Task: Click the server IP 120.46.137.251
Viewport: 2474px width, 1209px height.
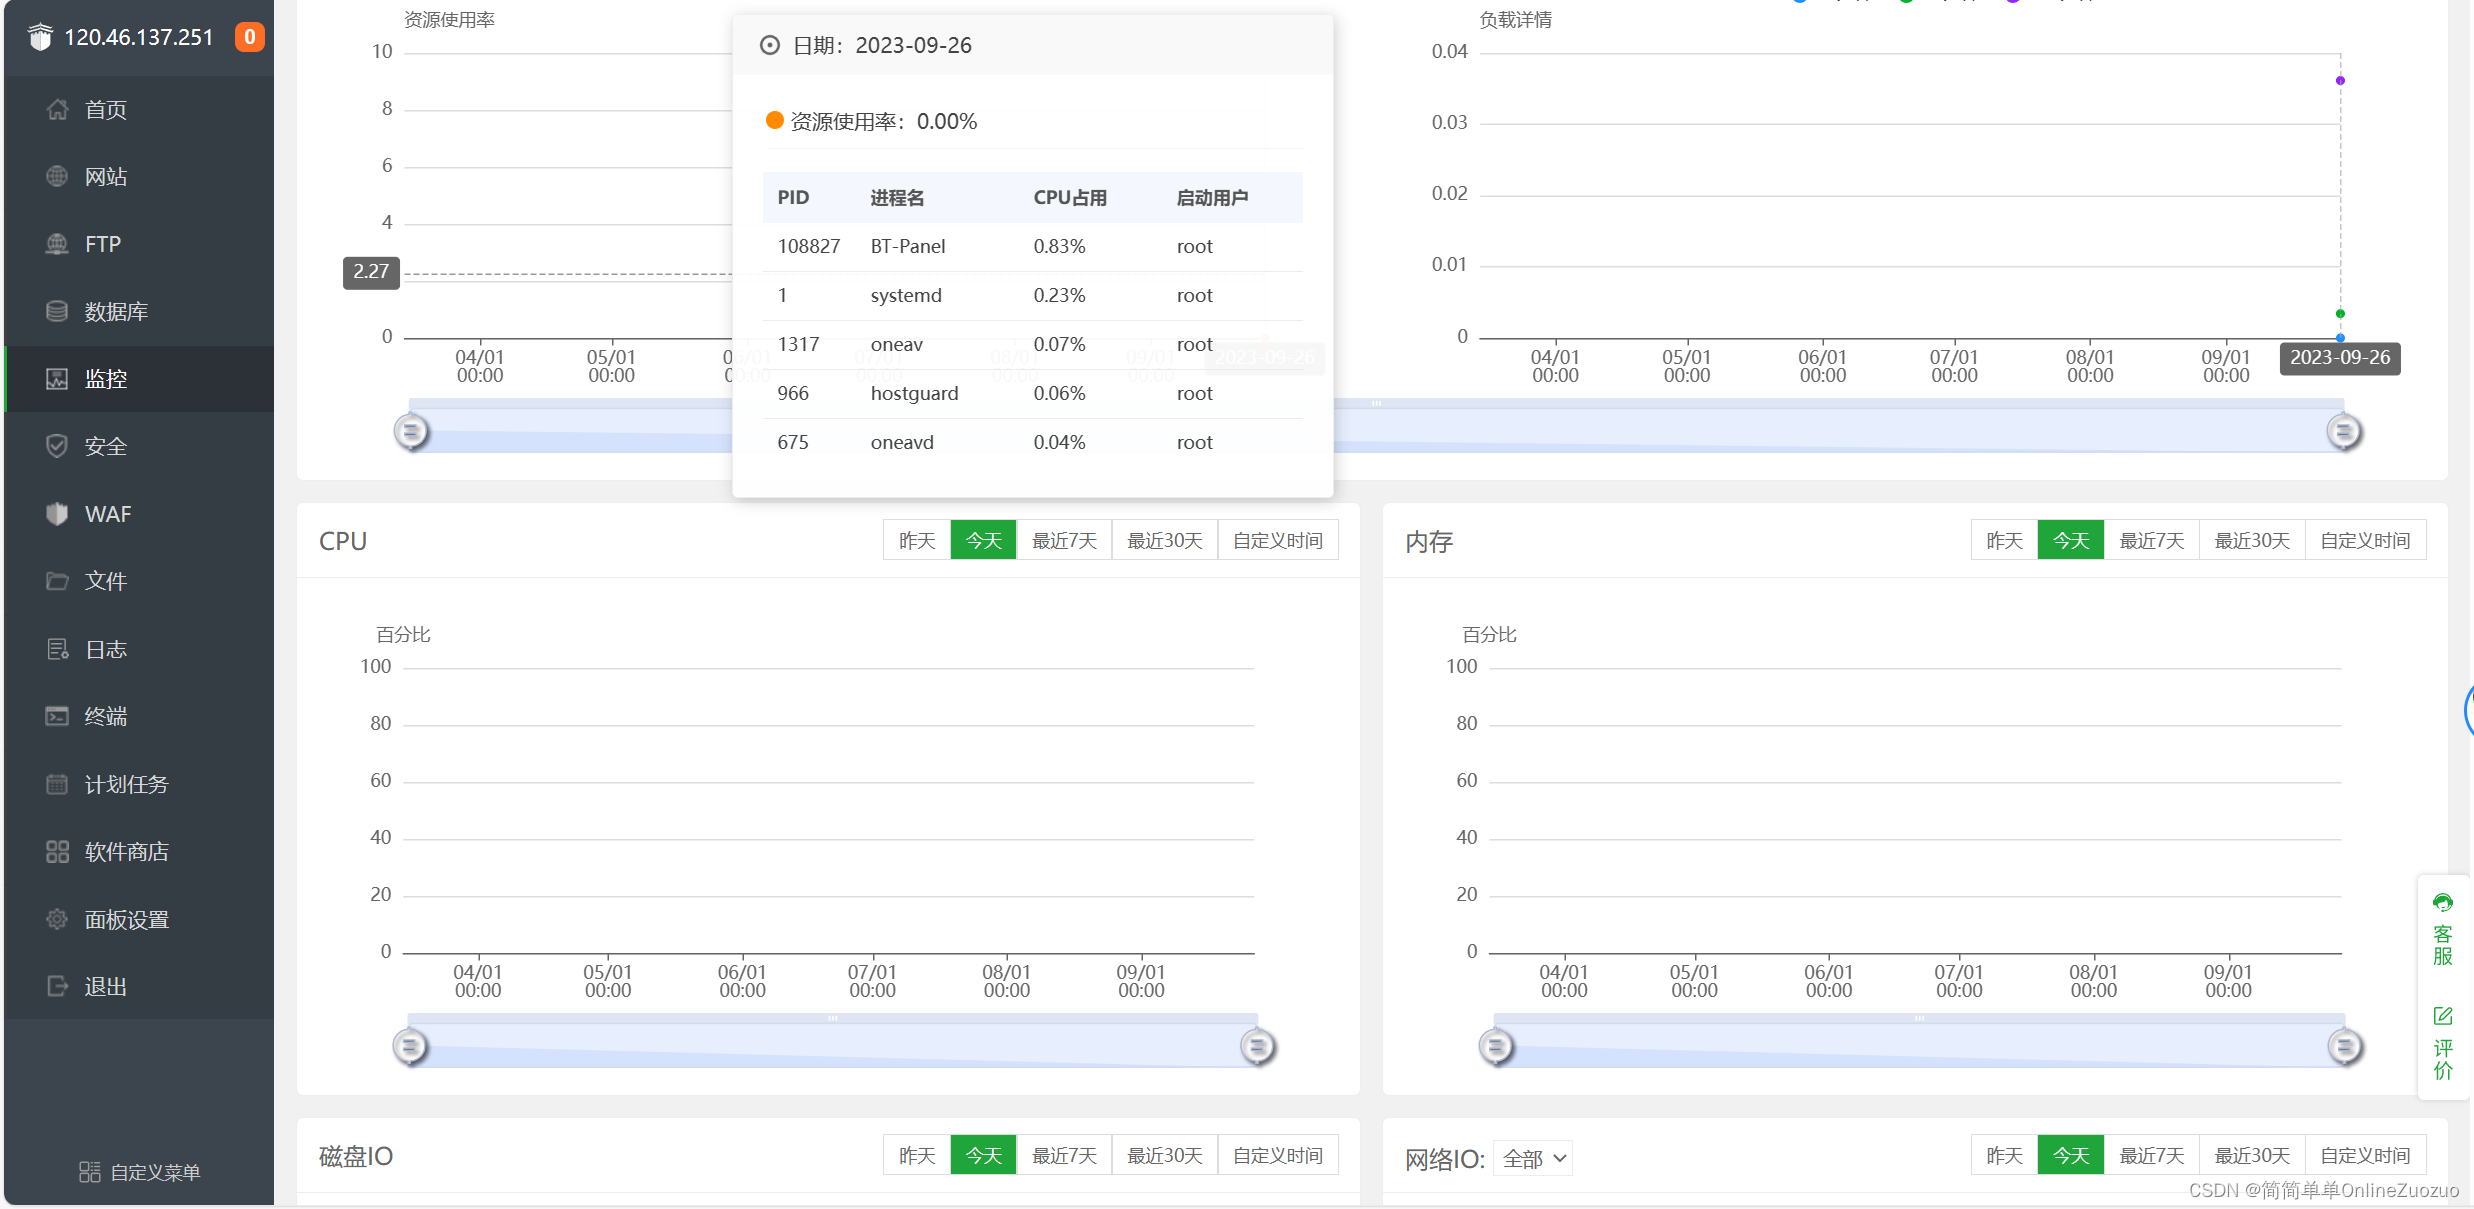Action: 139,37
